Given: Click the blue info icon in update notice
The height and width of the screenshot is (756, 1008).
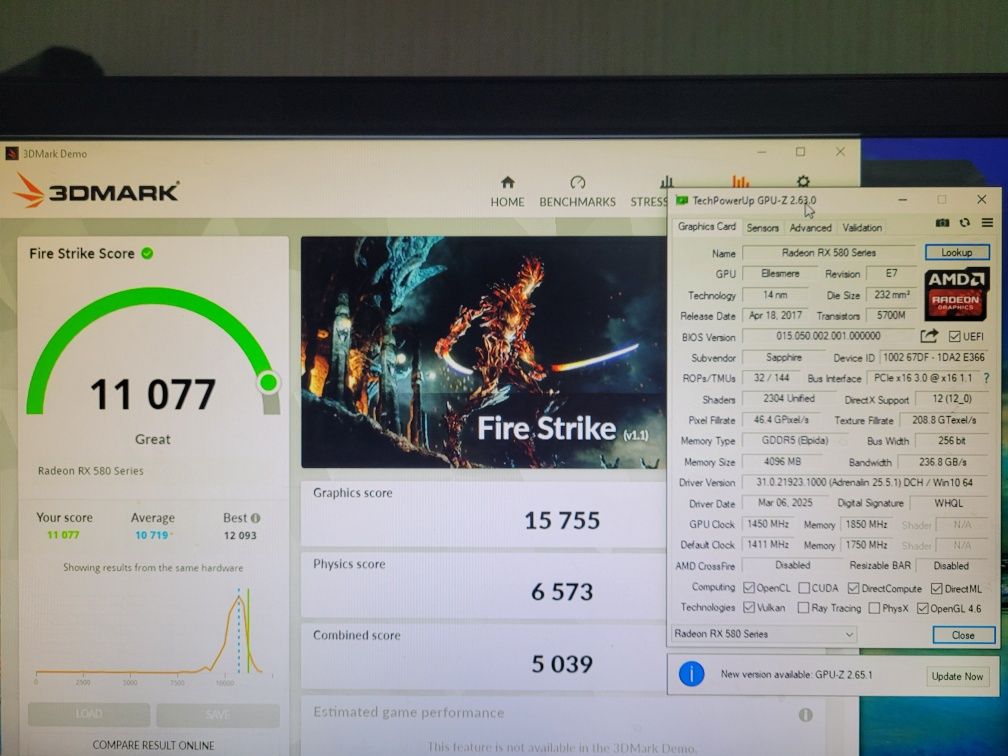Looking at the screenshot, I should [691, 674].
